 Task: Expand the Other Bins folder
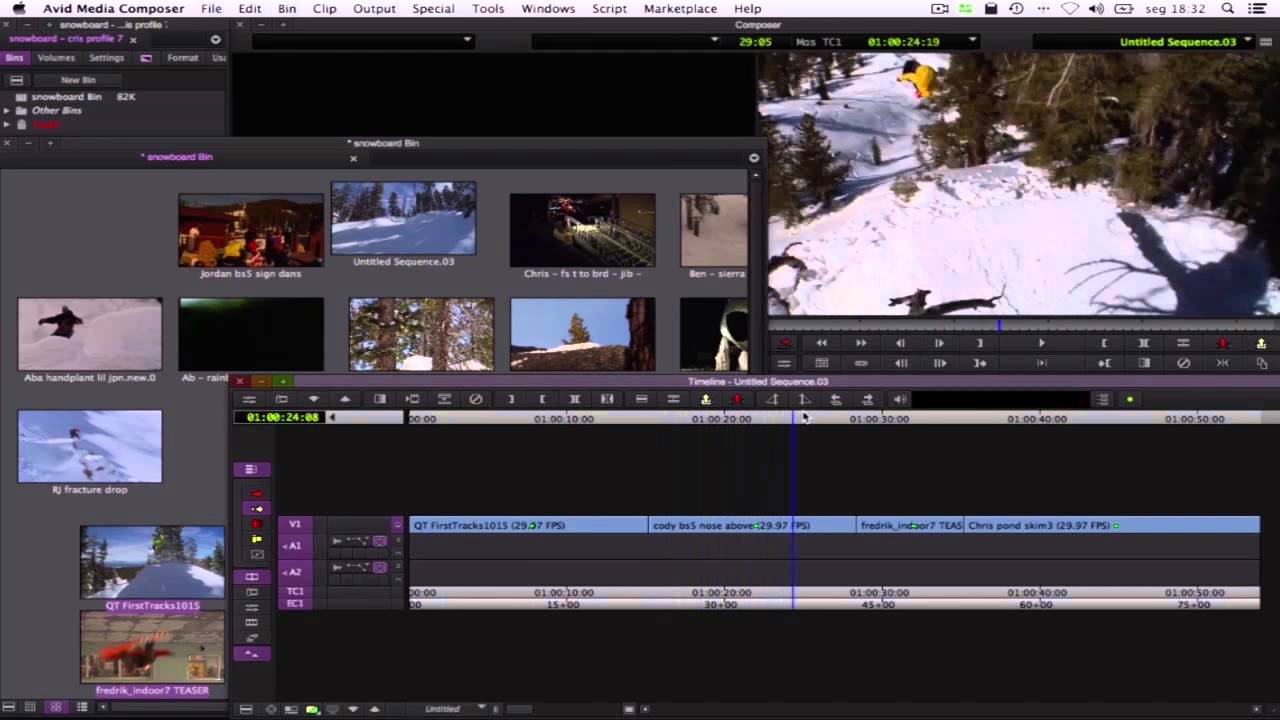(x=7, y=111)
